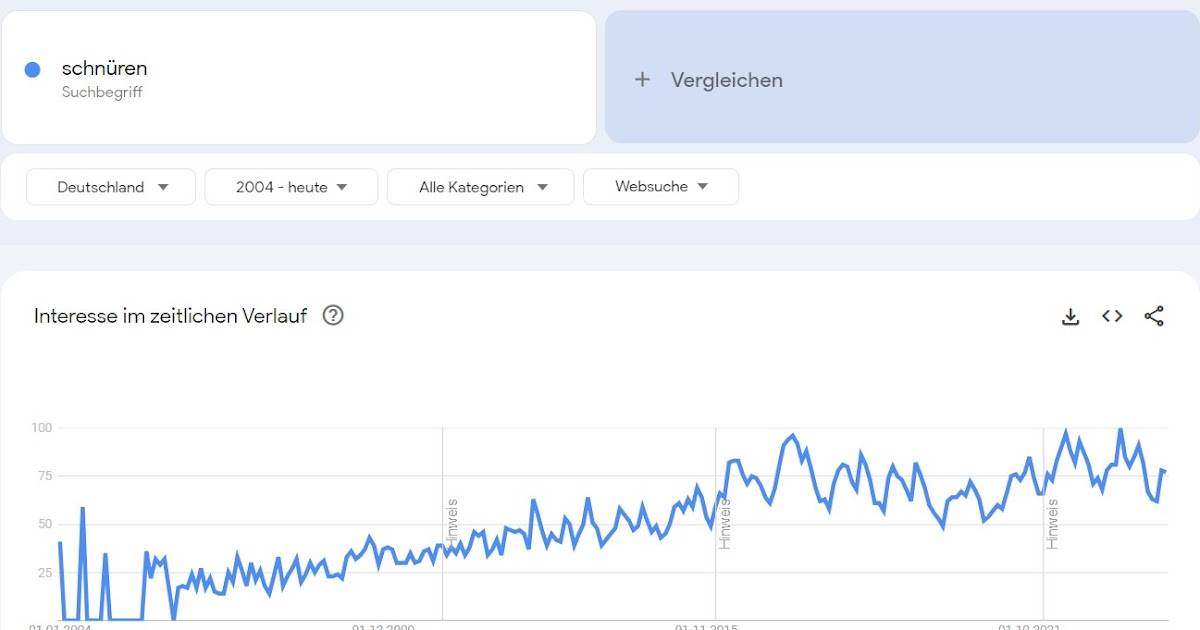
Task: Select the Hinweis marker near 2021
Action: 1053,522
